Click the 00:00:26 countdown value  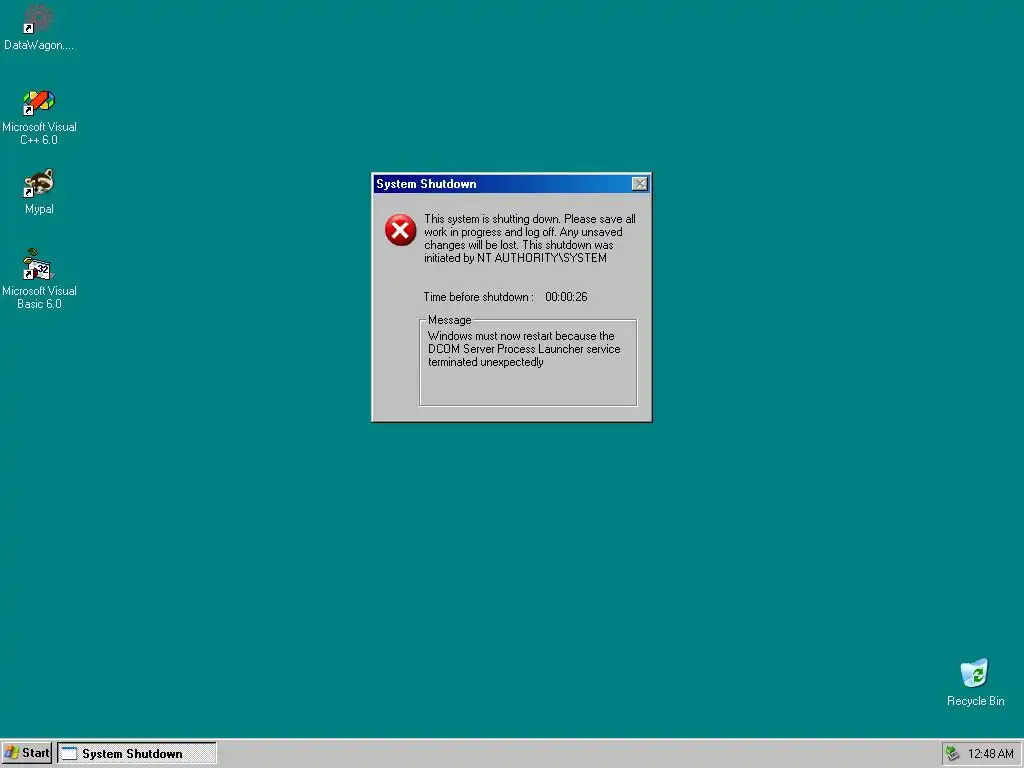[x=566, y=296]
